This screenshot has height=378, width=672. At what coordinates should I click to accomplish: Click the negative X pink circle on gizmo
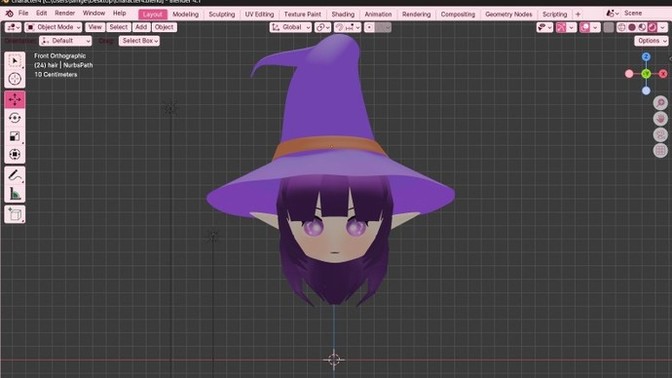pyautogui.click(x=629, y=74)
